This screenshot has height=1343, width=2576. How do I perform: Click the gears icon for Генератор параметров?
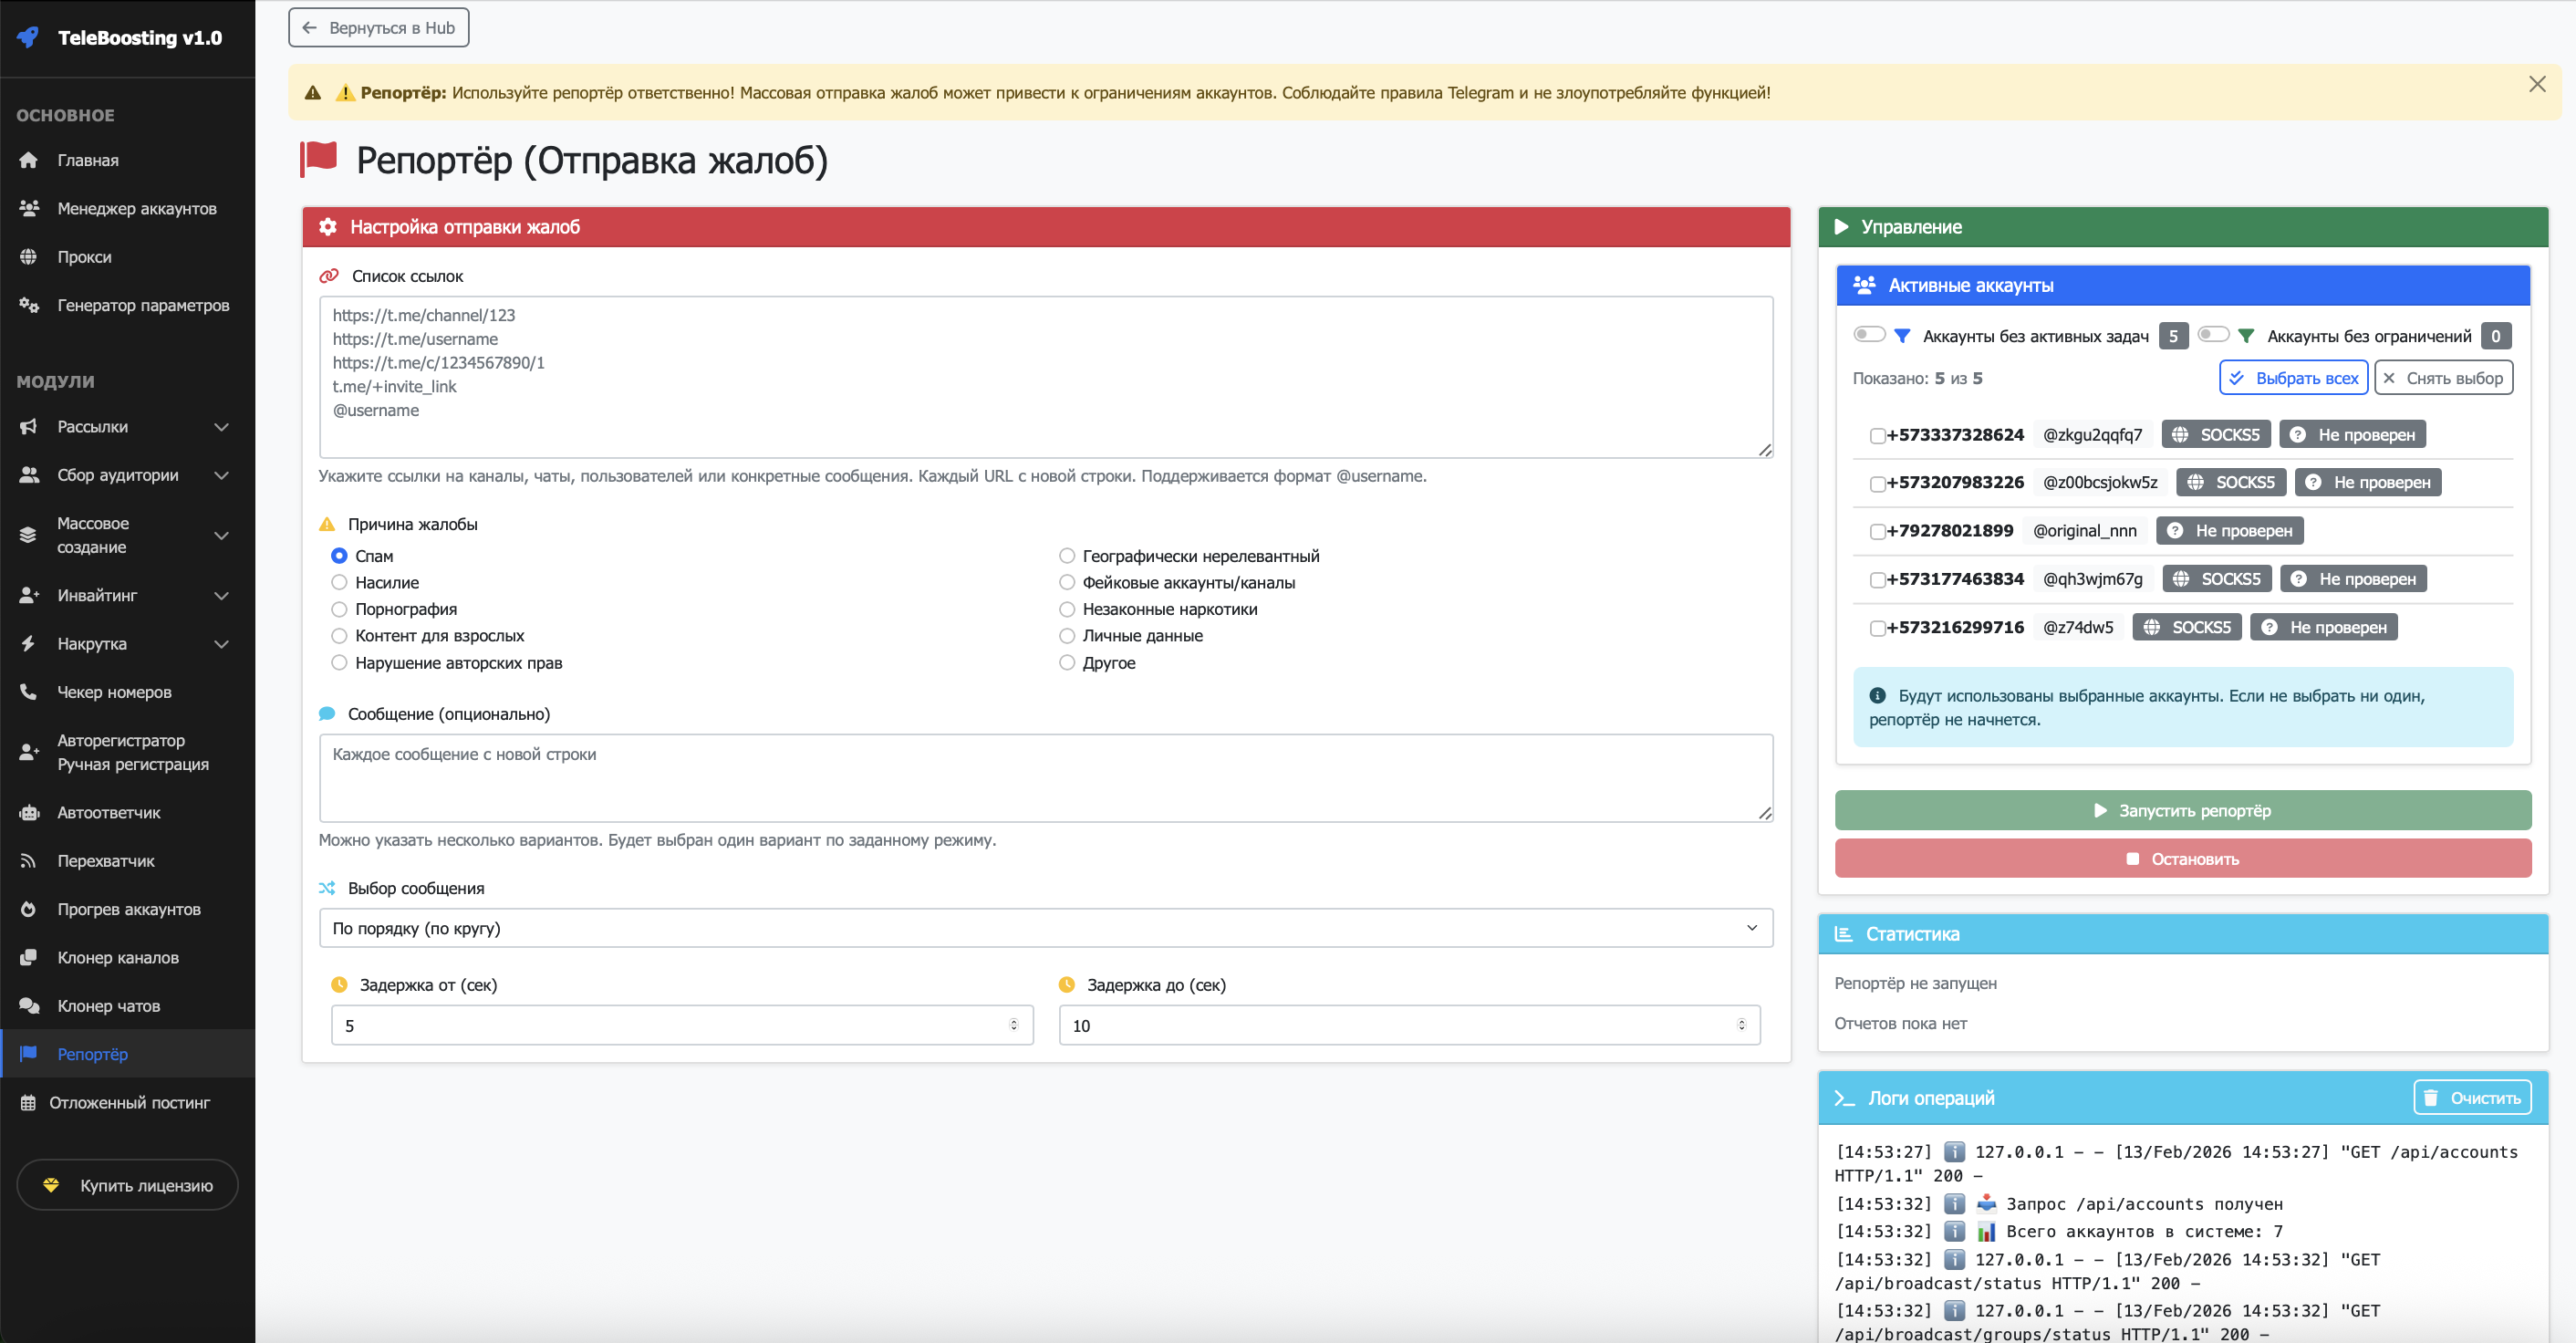point(28,305)
